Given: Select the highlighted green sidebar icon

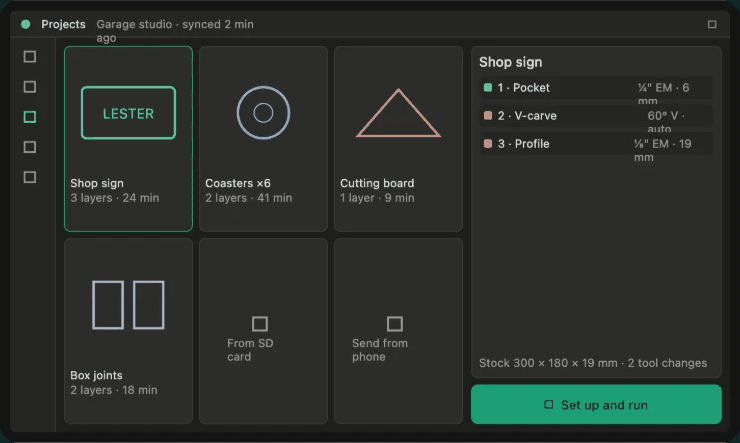Looking at the screenshot, I should pos(30,117).
